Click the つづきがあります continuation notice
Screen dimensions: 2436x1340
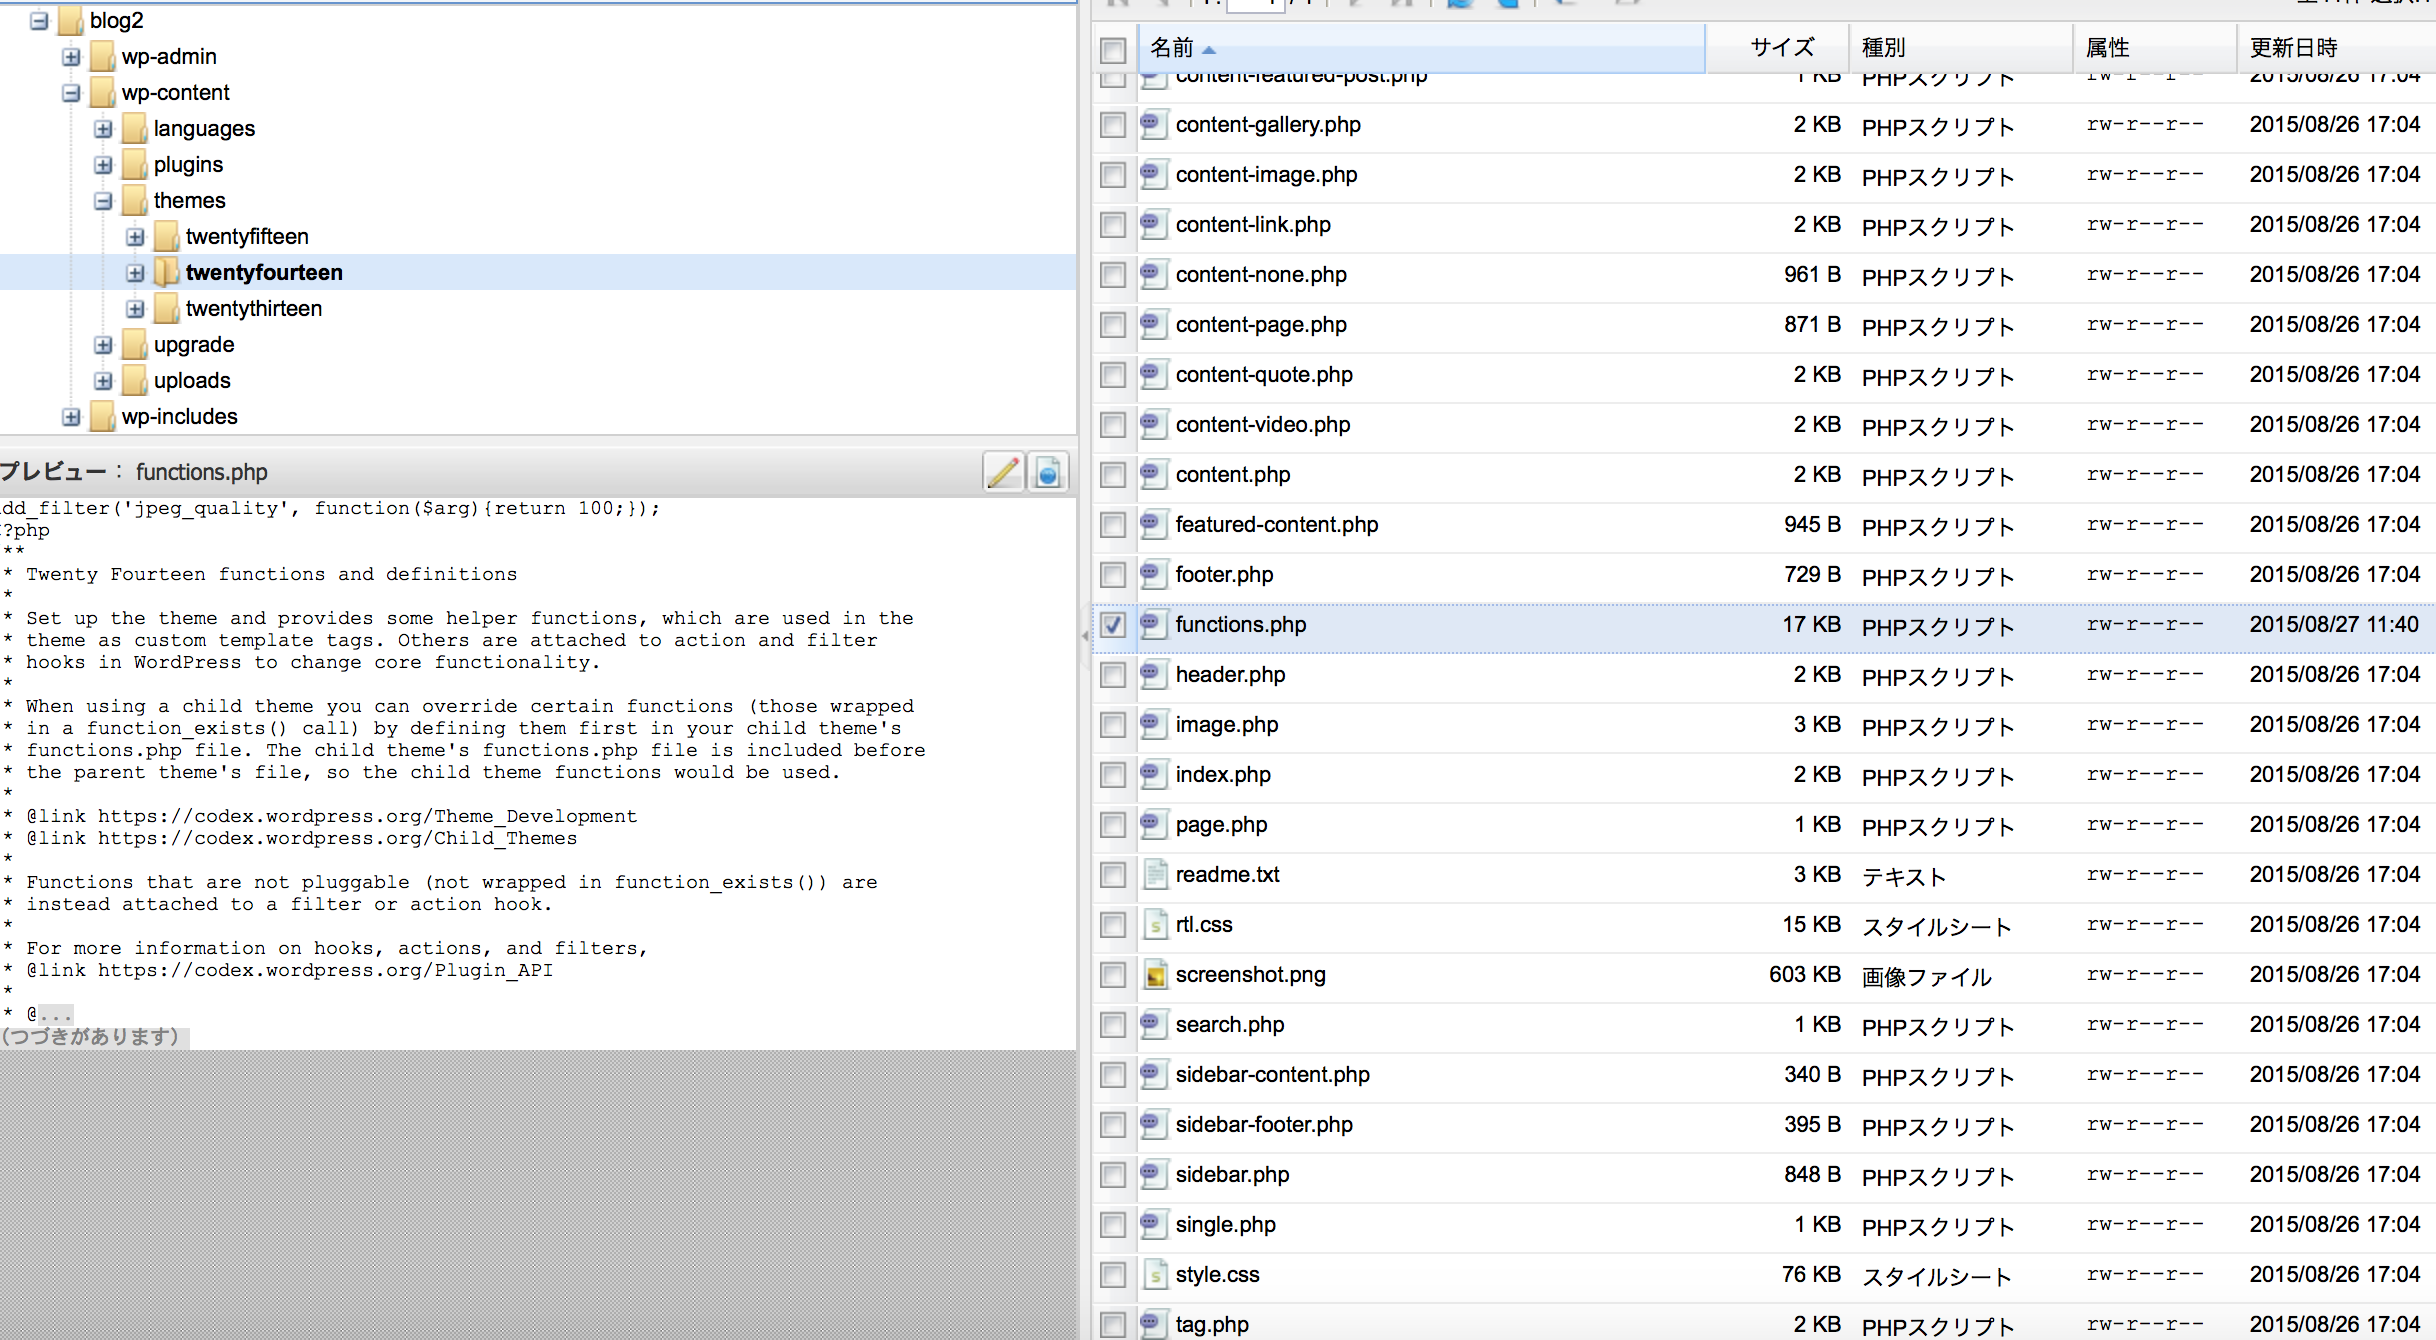click(93, 1037)
